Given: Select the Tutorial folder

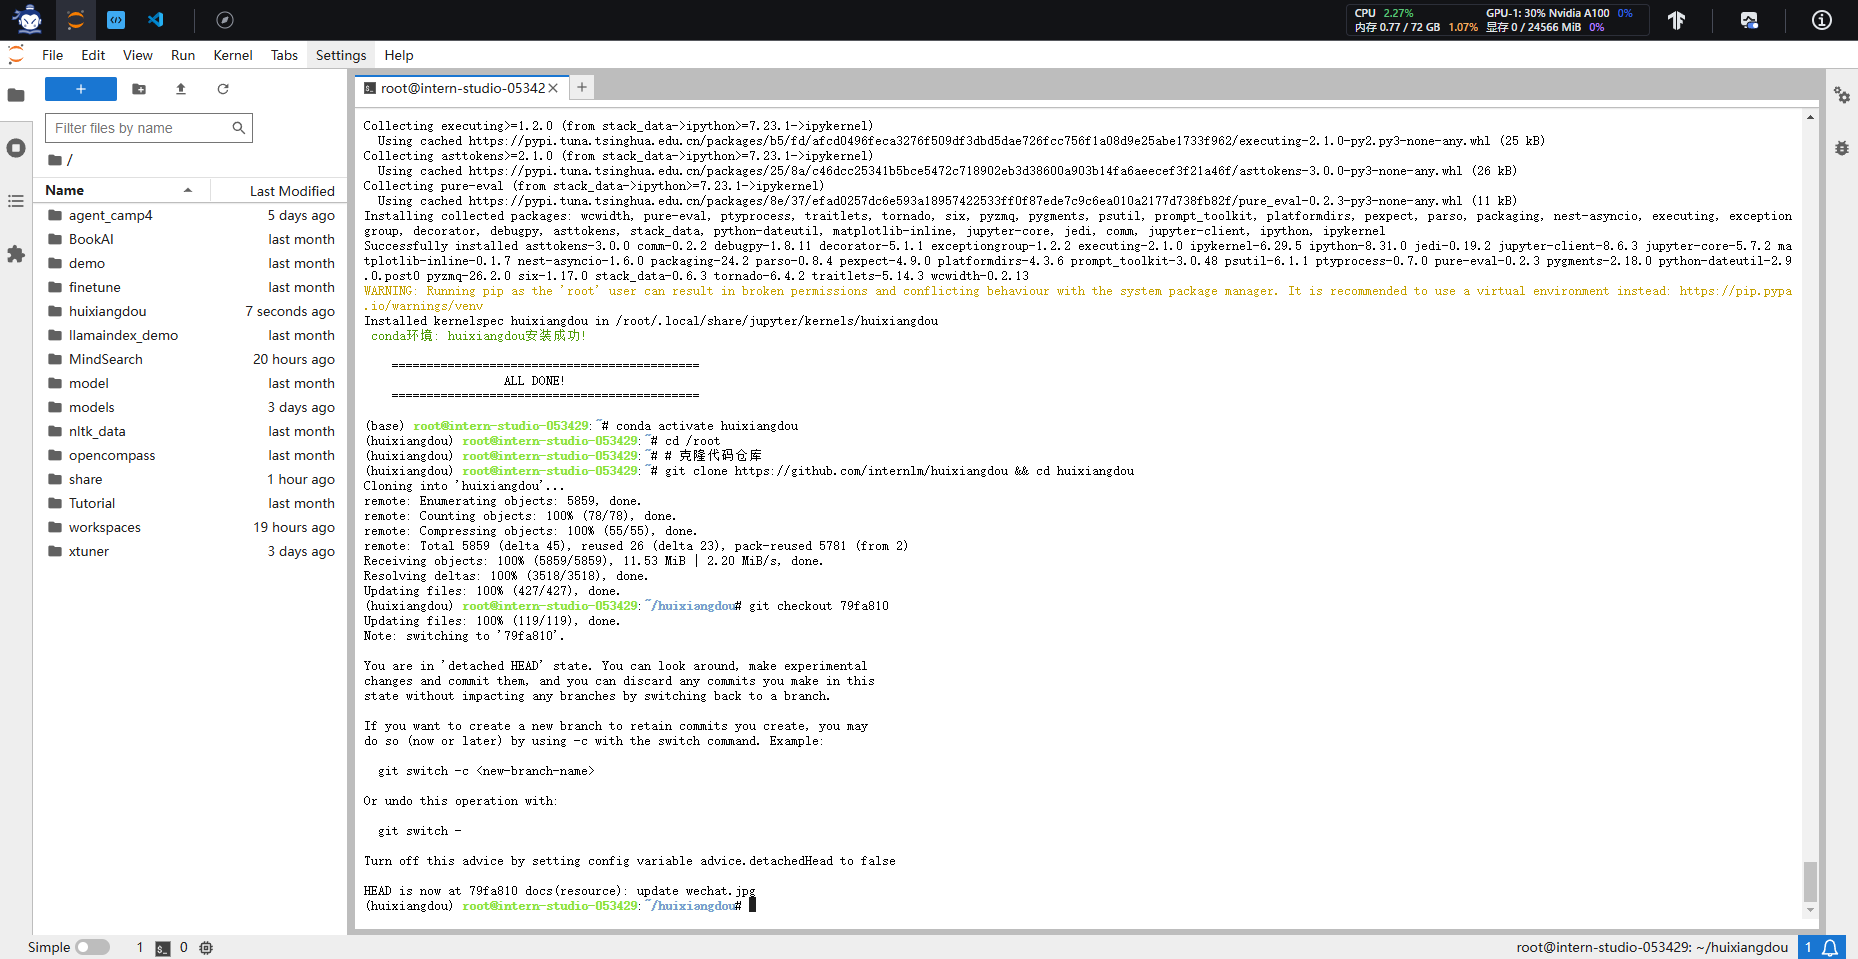Looking at the screenshot, I should 190,503.
